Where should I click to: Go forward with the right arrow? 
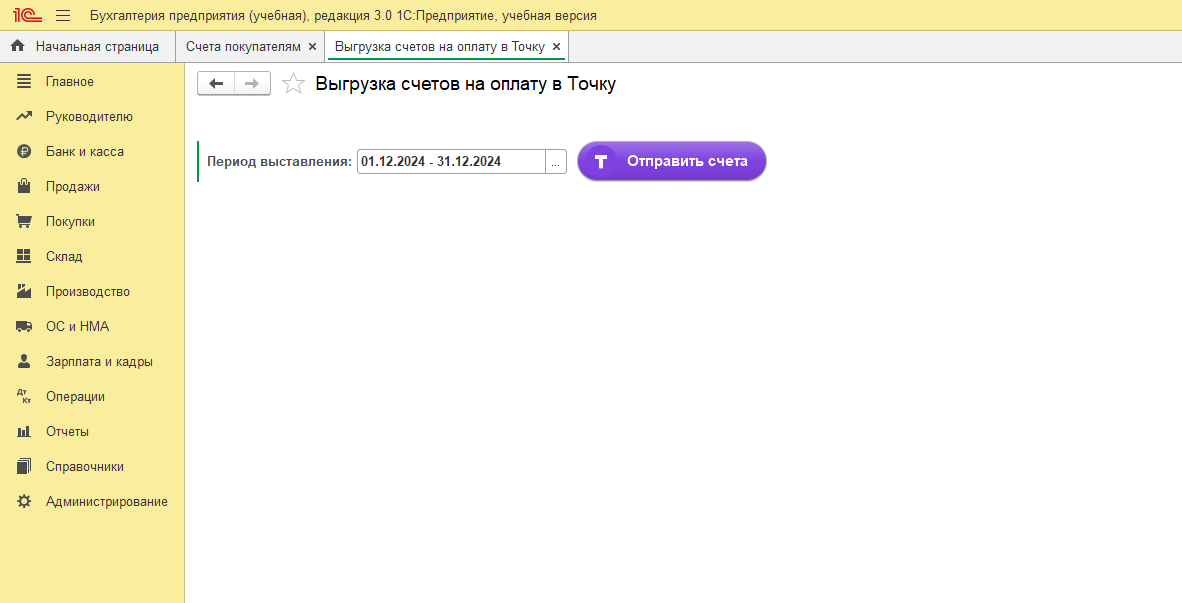252,84
